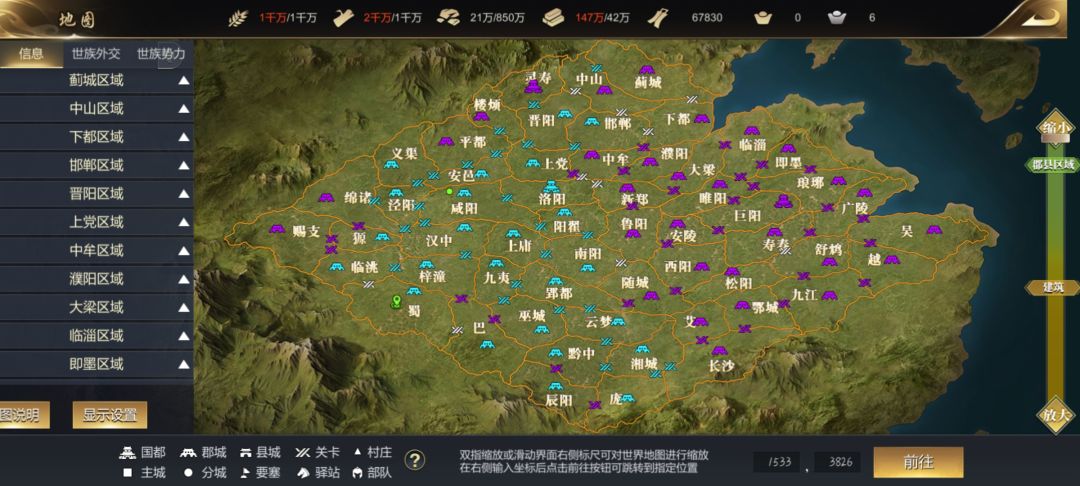1080x486 pixels.
Task: Open the 显示设置 display settings button
Action: pyautogui.click(x=110, y=415)
